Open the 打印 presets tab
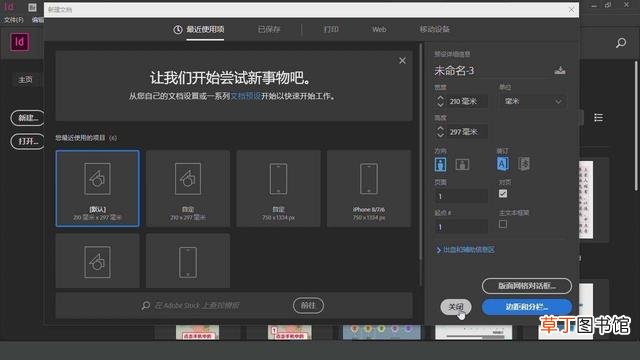 point(331,29)
